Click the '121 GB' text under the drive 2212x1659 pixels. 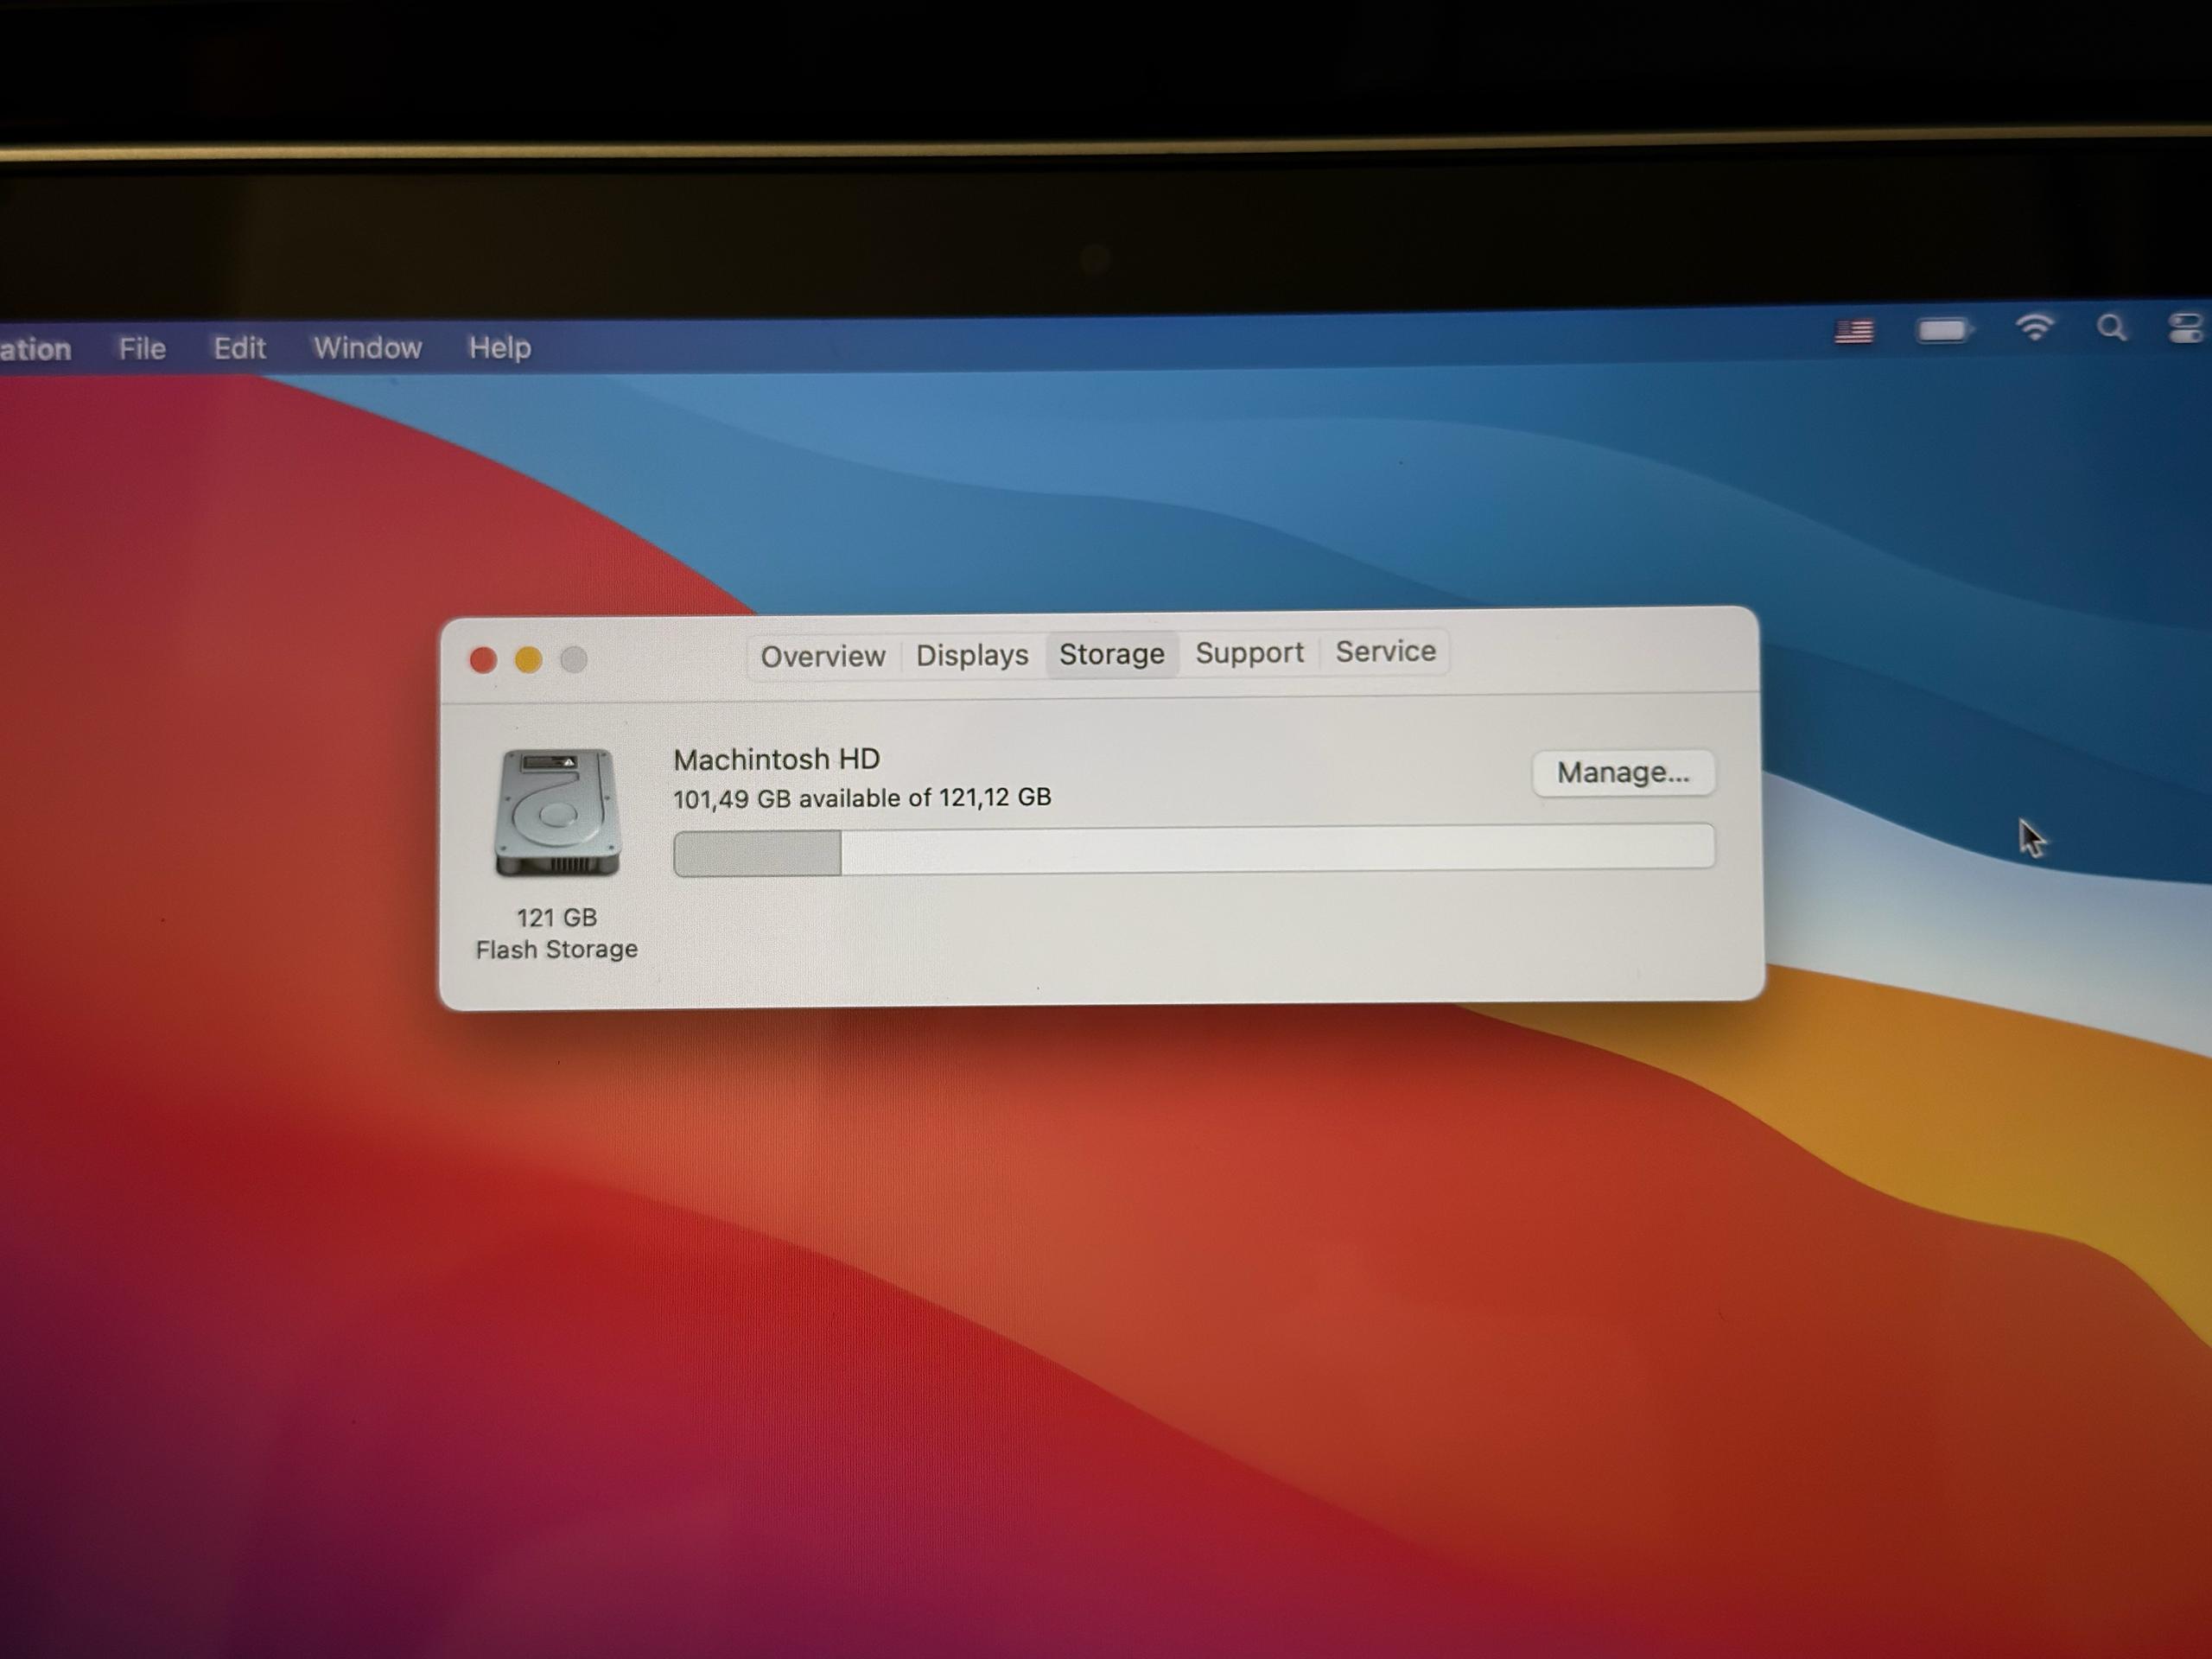click(556, 917)
